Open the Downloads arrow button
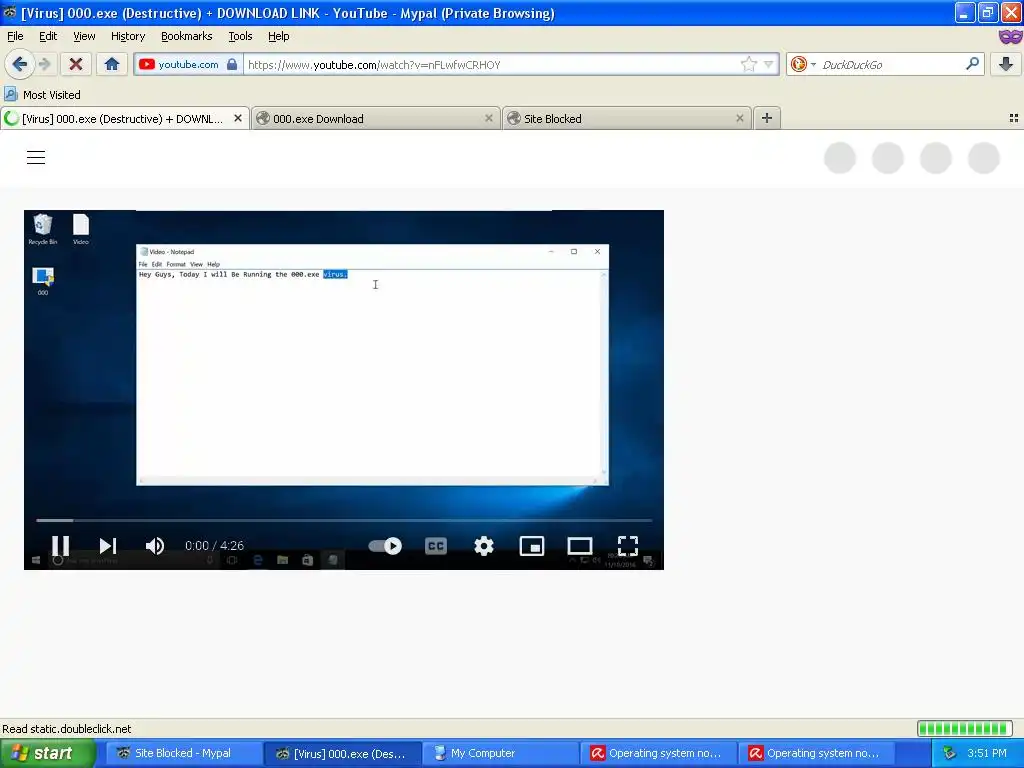 1006,64
